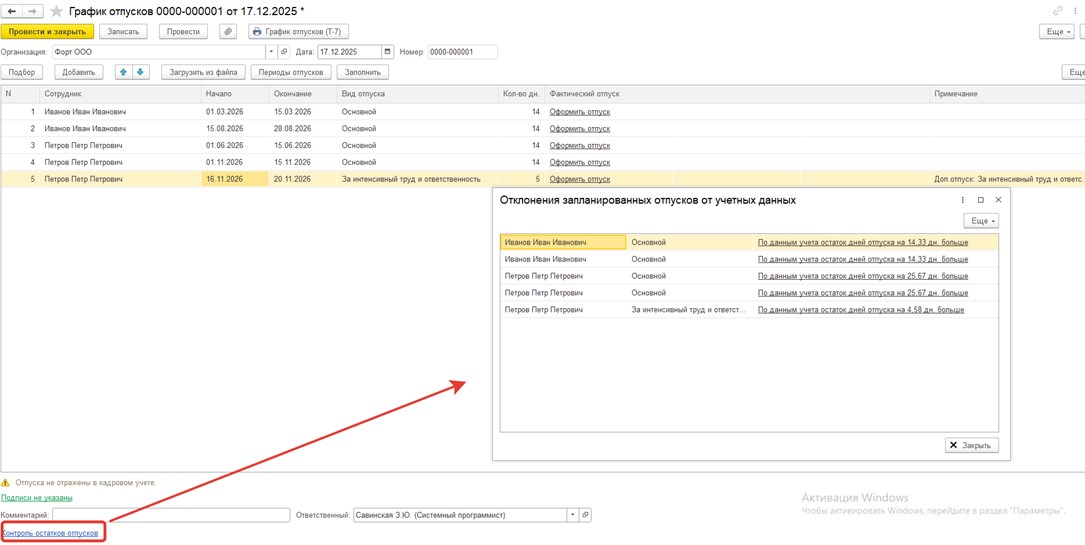This screenshot has height=545, width=1085.
Task: Print График отпусков (Т-7) form
Action: pos(298,32)
